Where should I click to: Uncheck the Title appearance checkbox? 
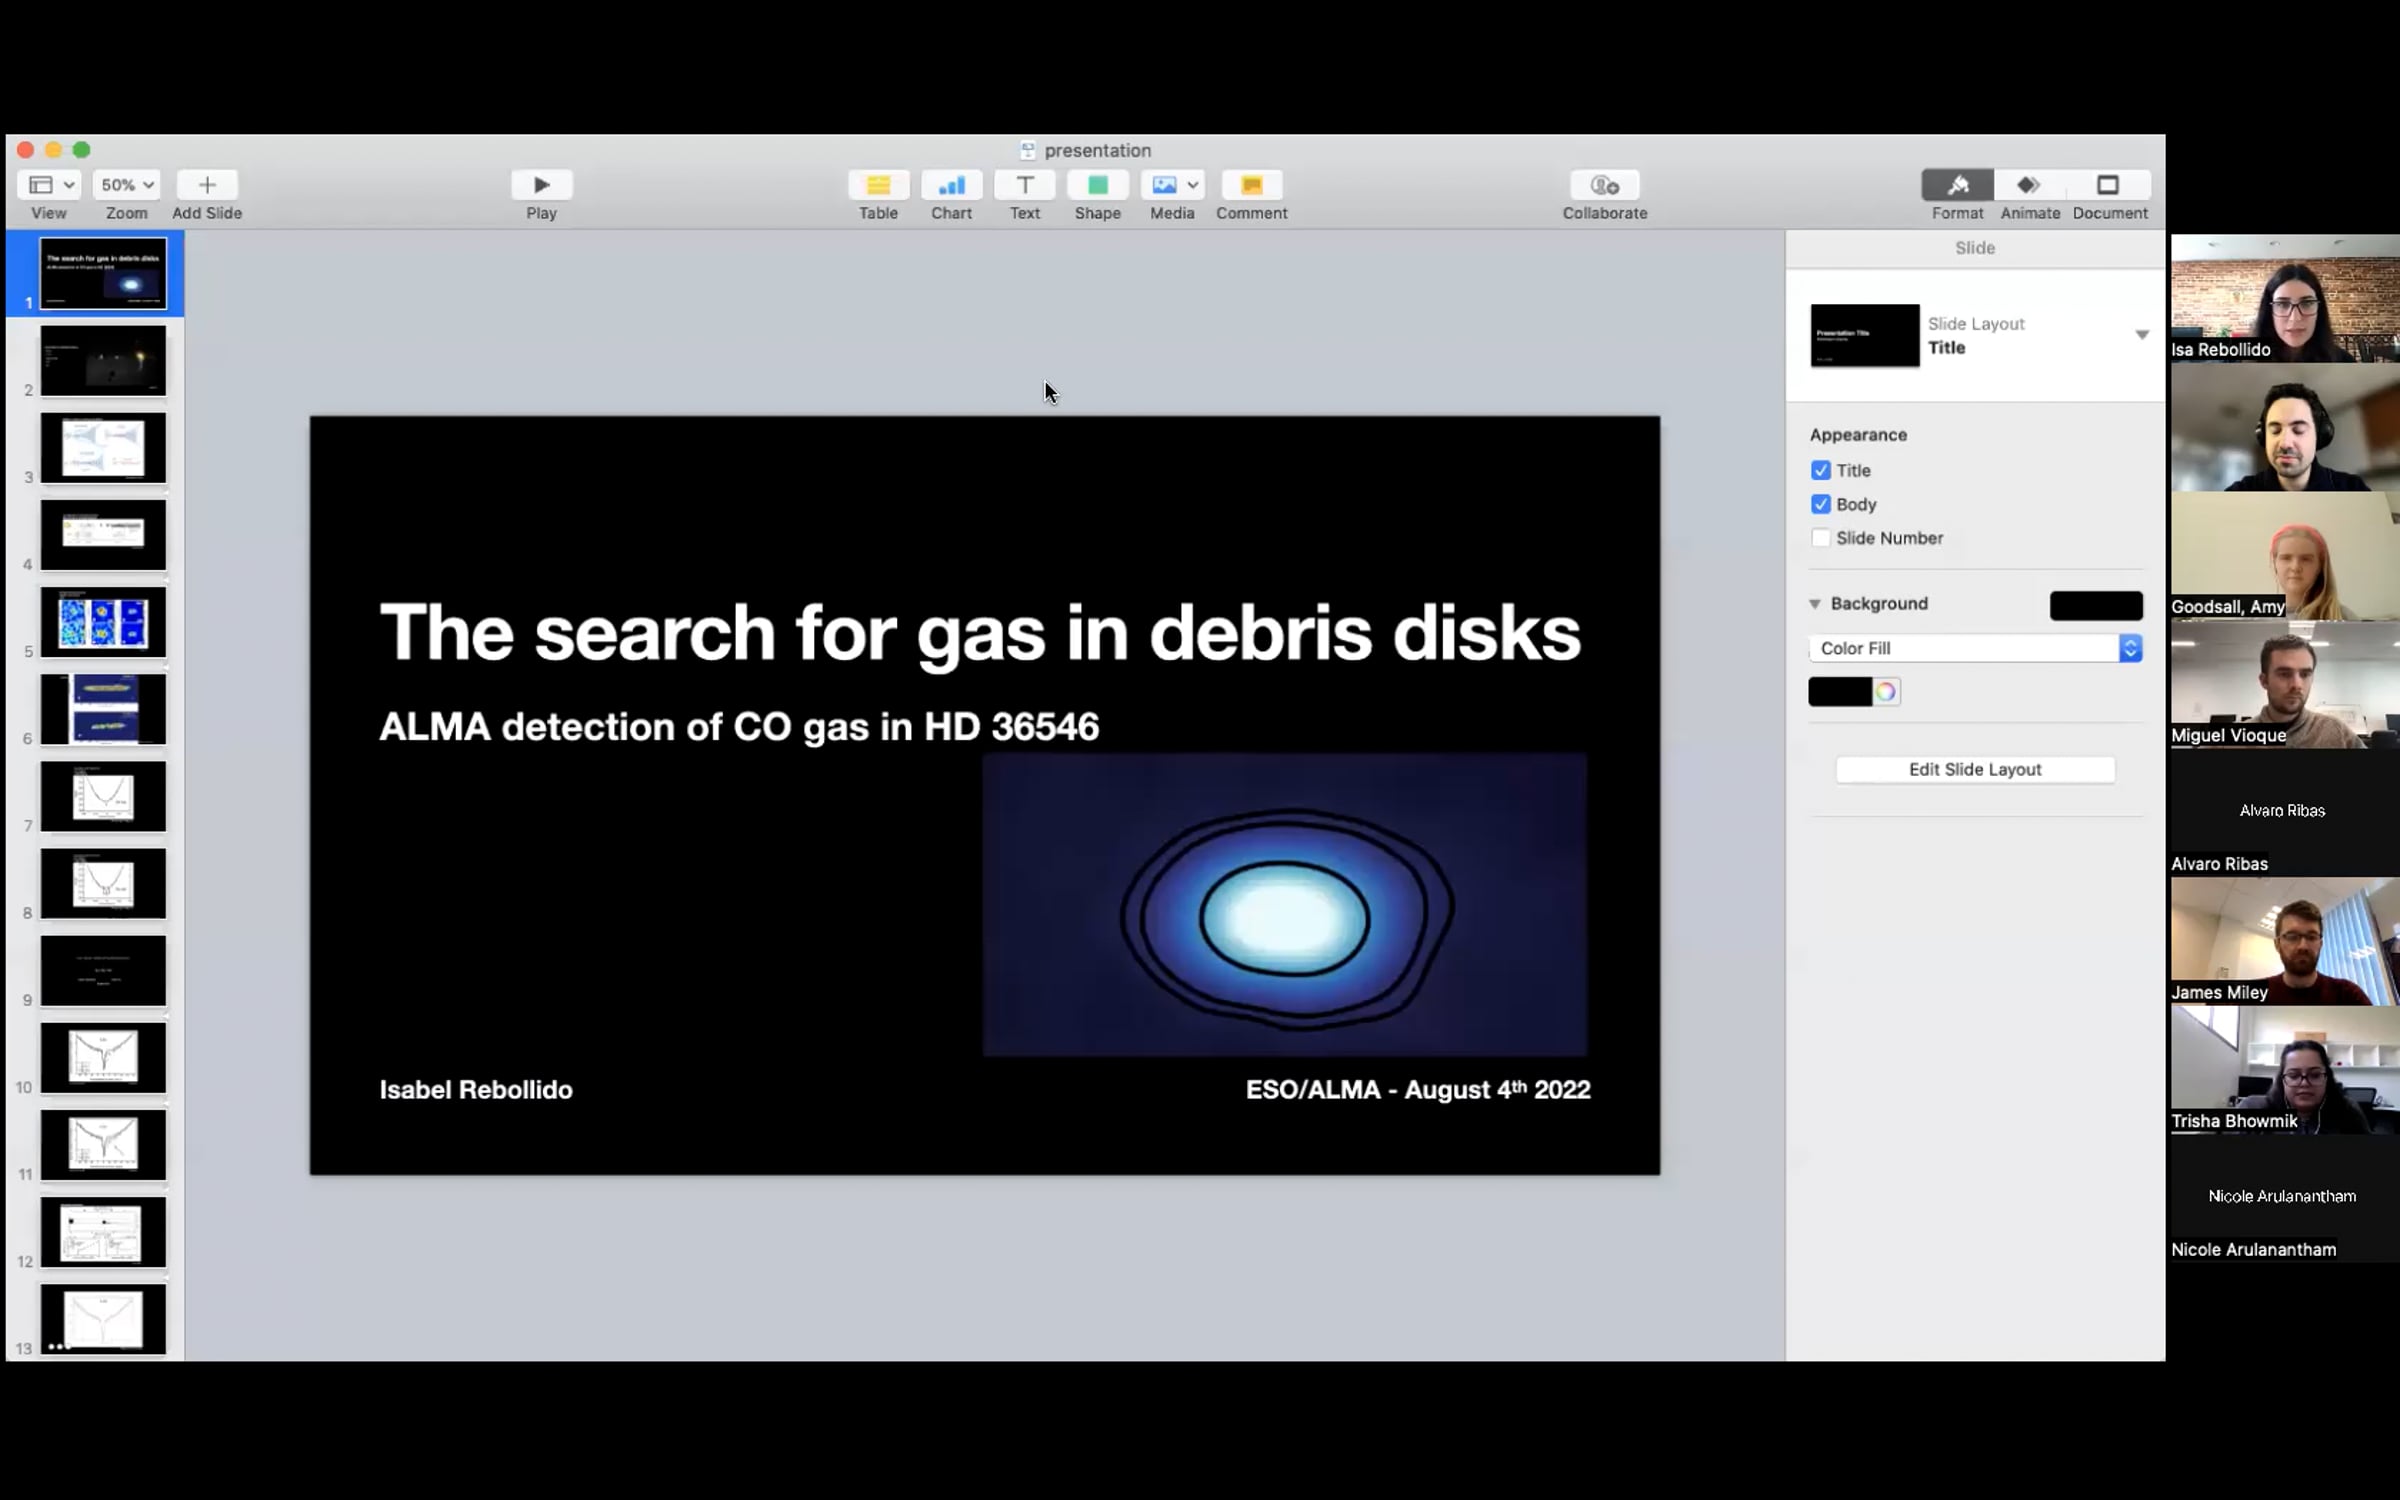(x=1821, y=470)
